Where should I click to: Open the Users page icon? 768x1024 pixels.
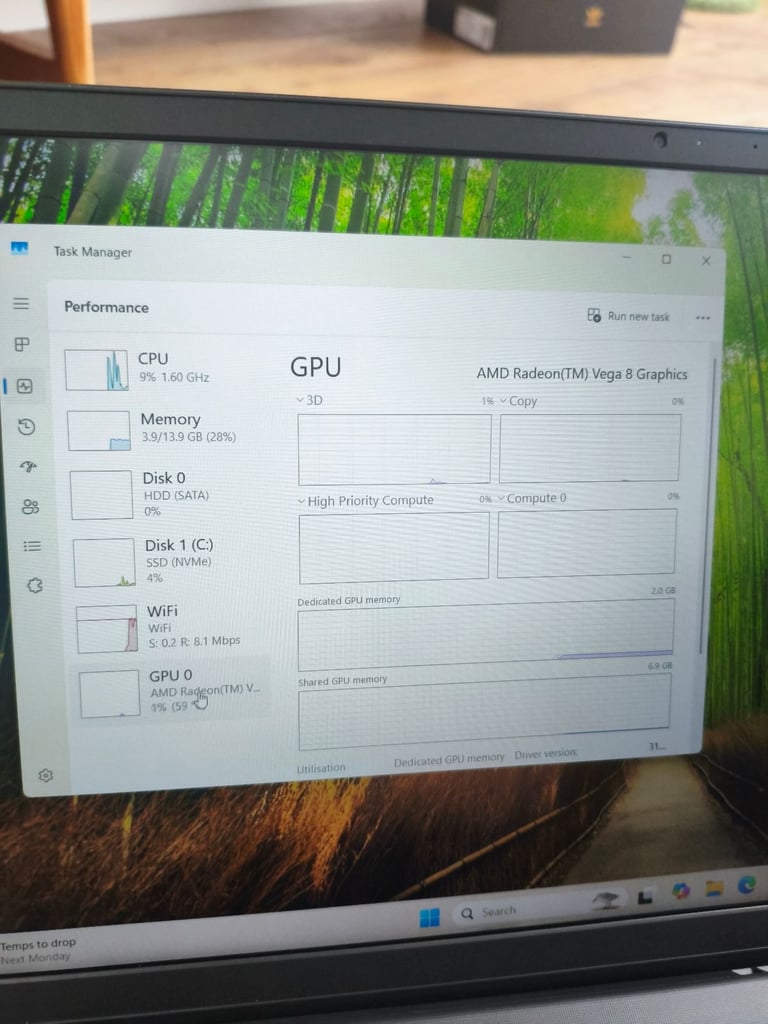(30, 507)
